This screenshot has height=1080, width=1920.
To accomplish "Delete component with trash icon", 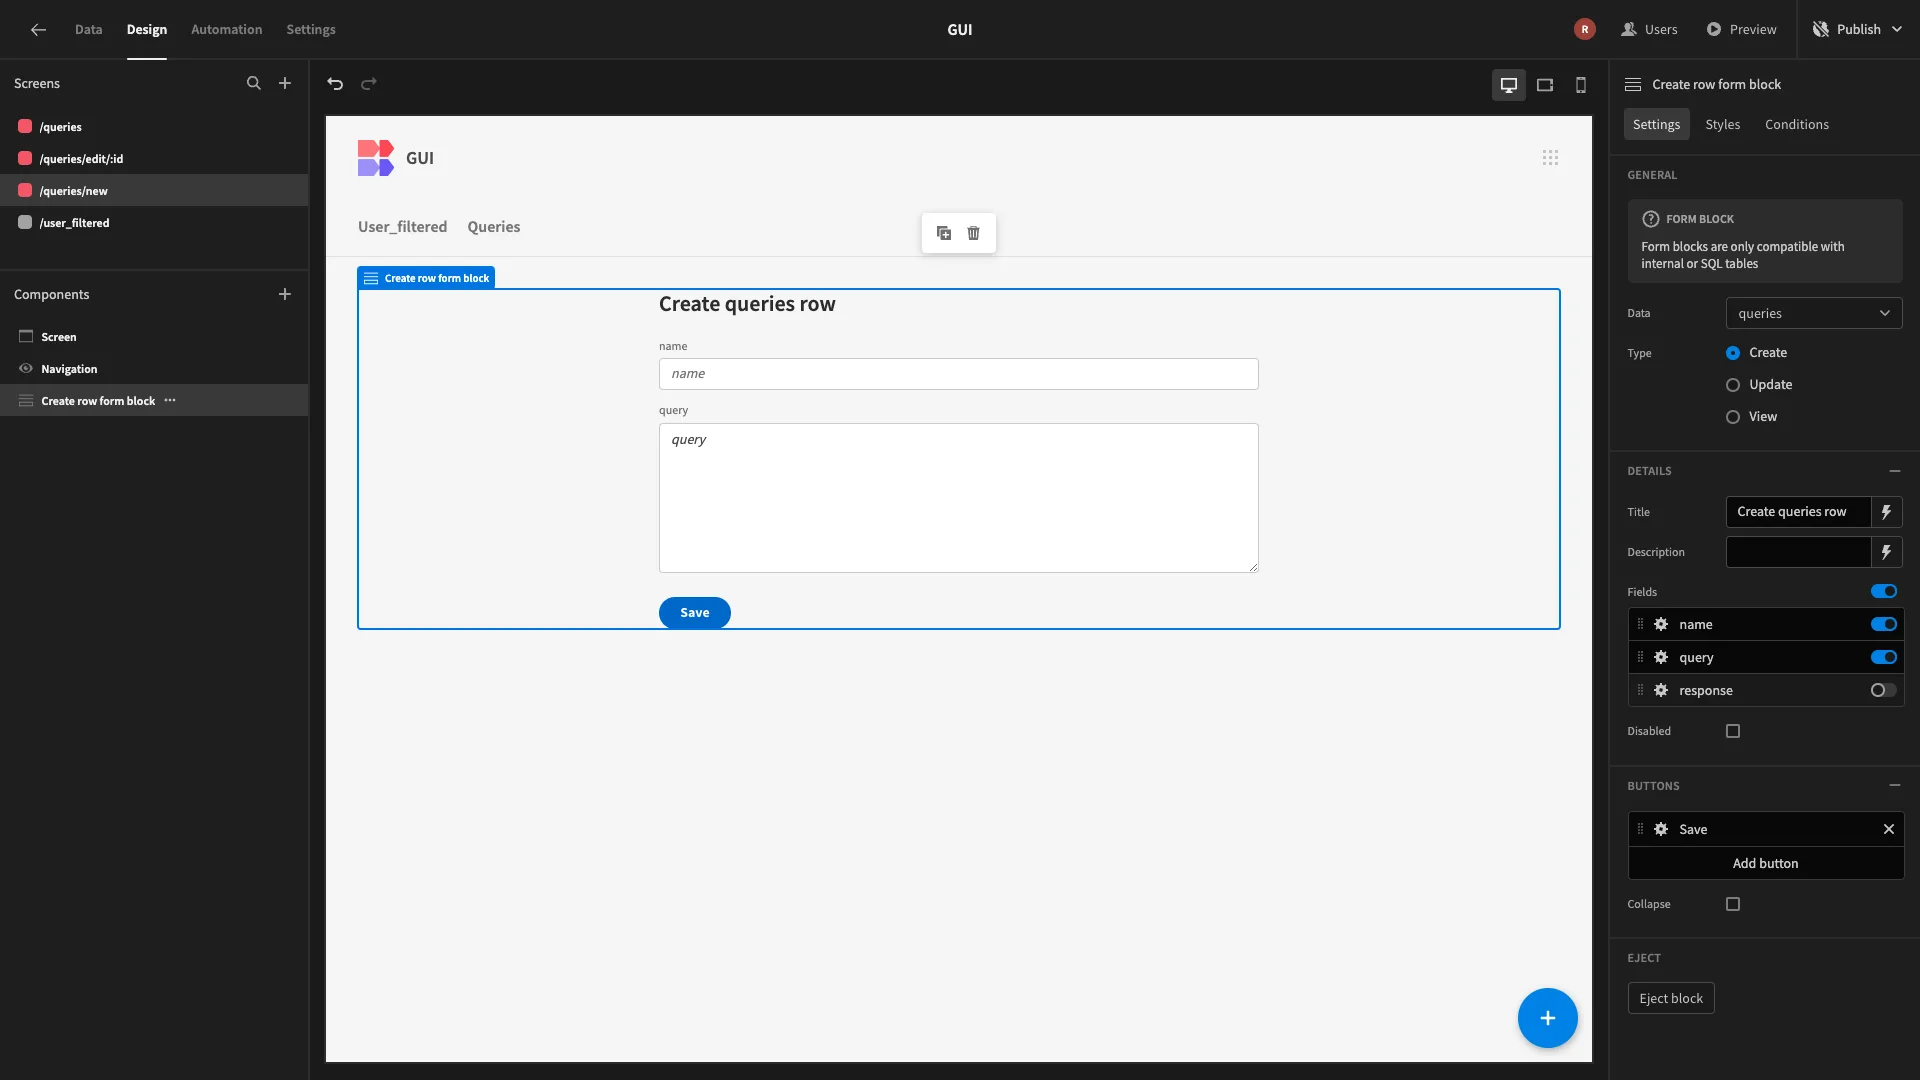I will (973, 233).
